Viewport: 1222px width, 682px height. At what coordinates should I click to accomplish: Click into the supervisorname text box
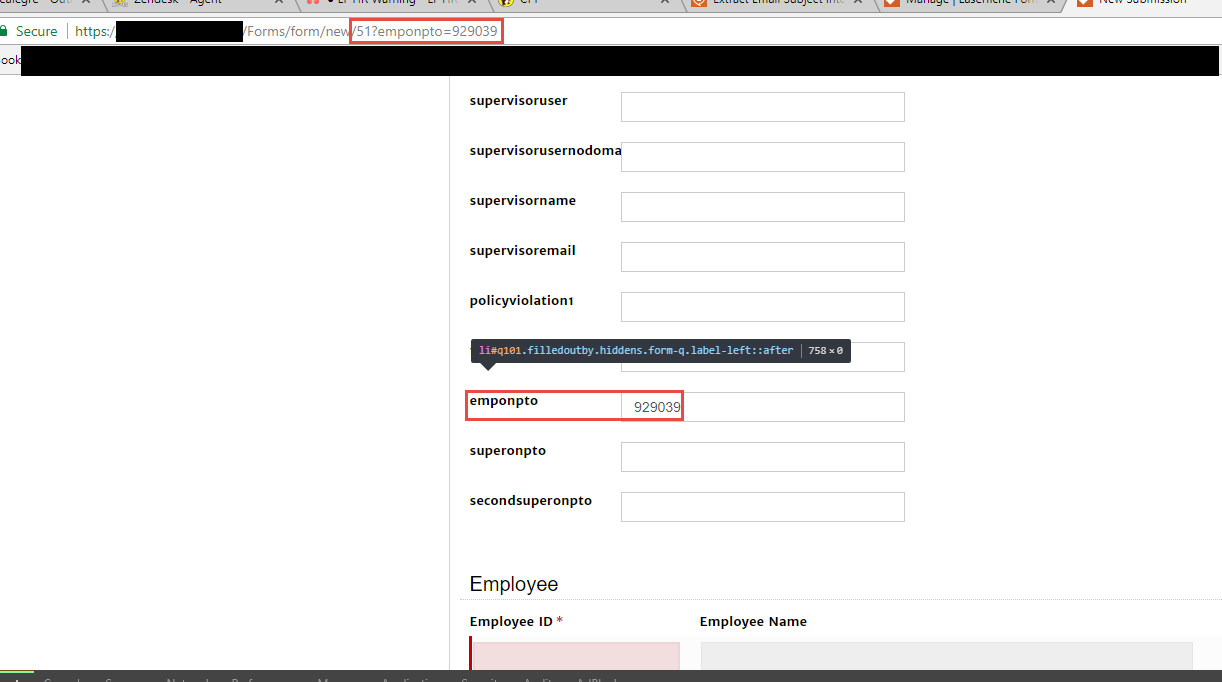tap(763, 207)
